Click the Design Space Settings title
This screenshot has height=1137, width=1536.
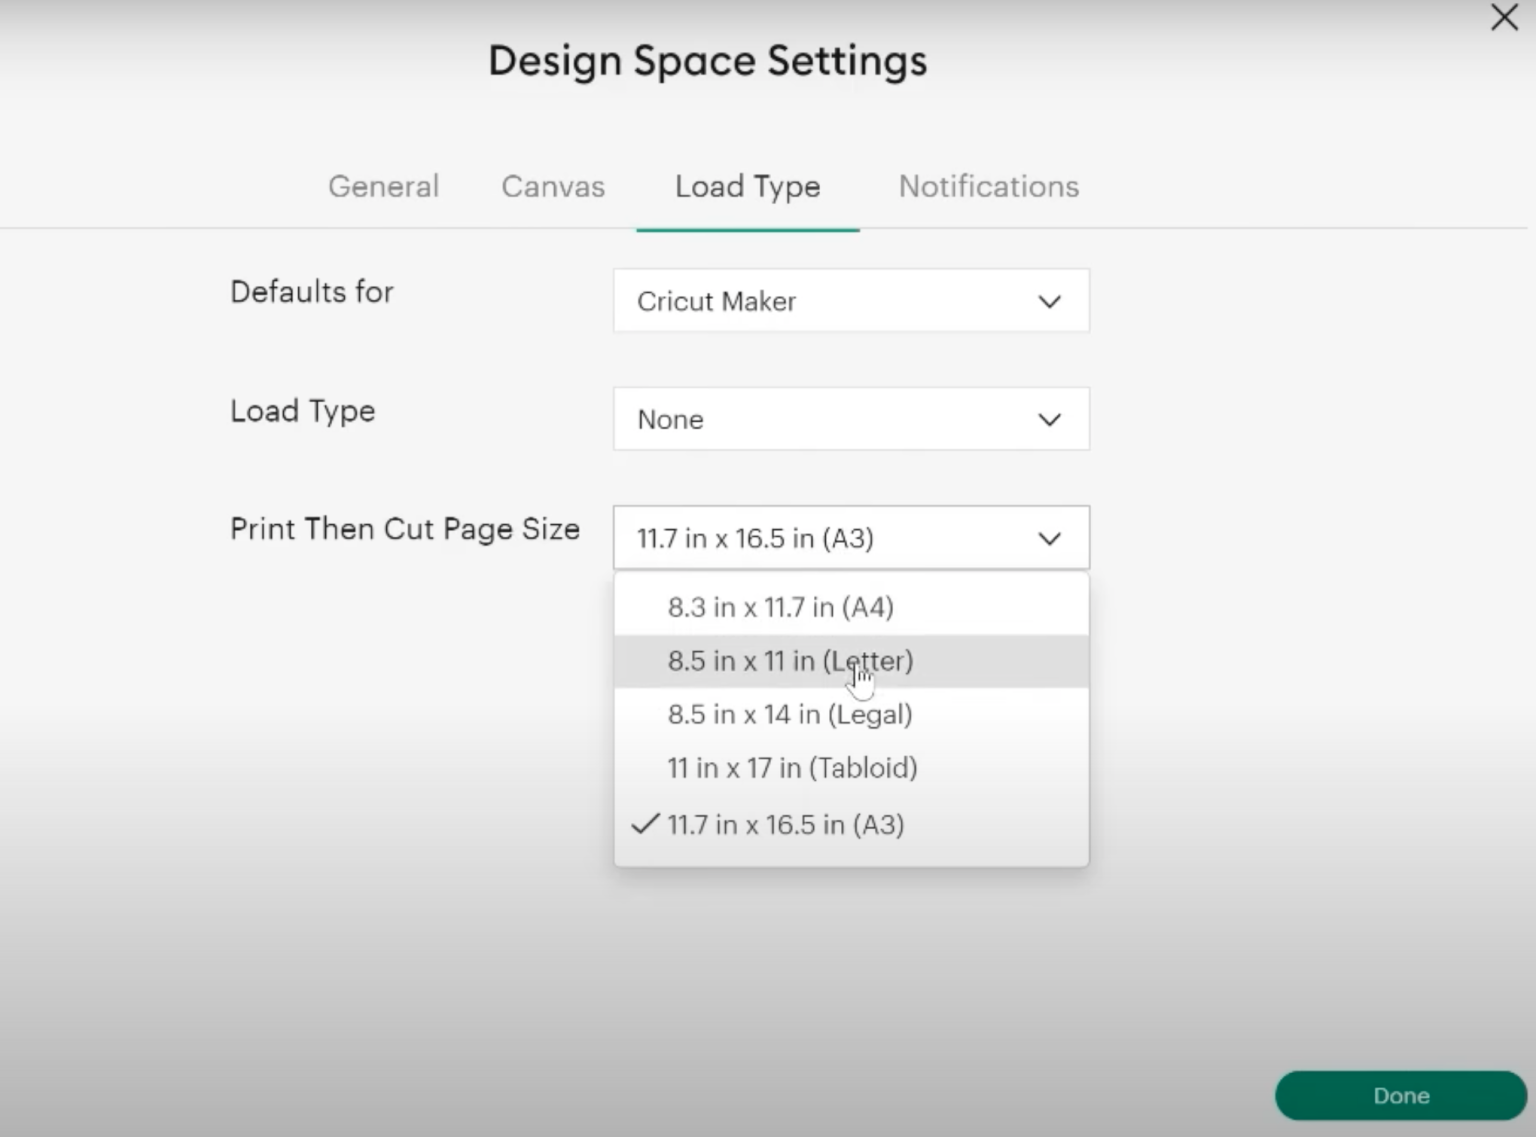[x=707, y=60]
